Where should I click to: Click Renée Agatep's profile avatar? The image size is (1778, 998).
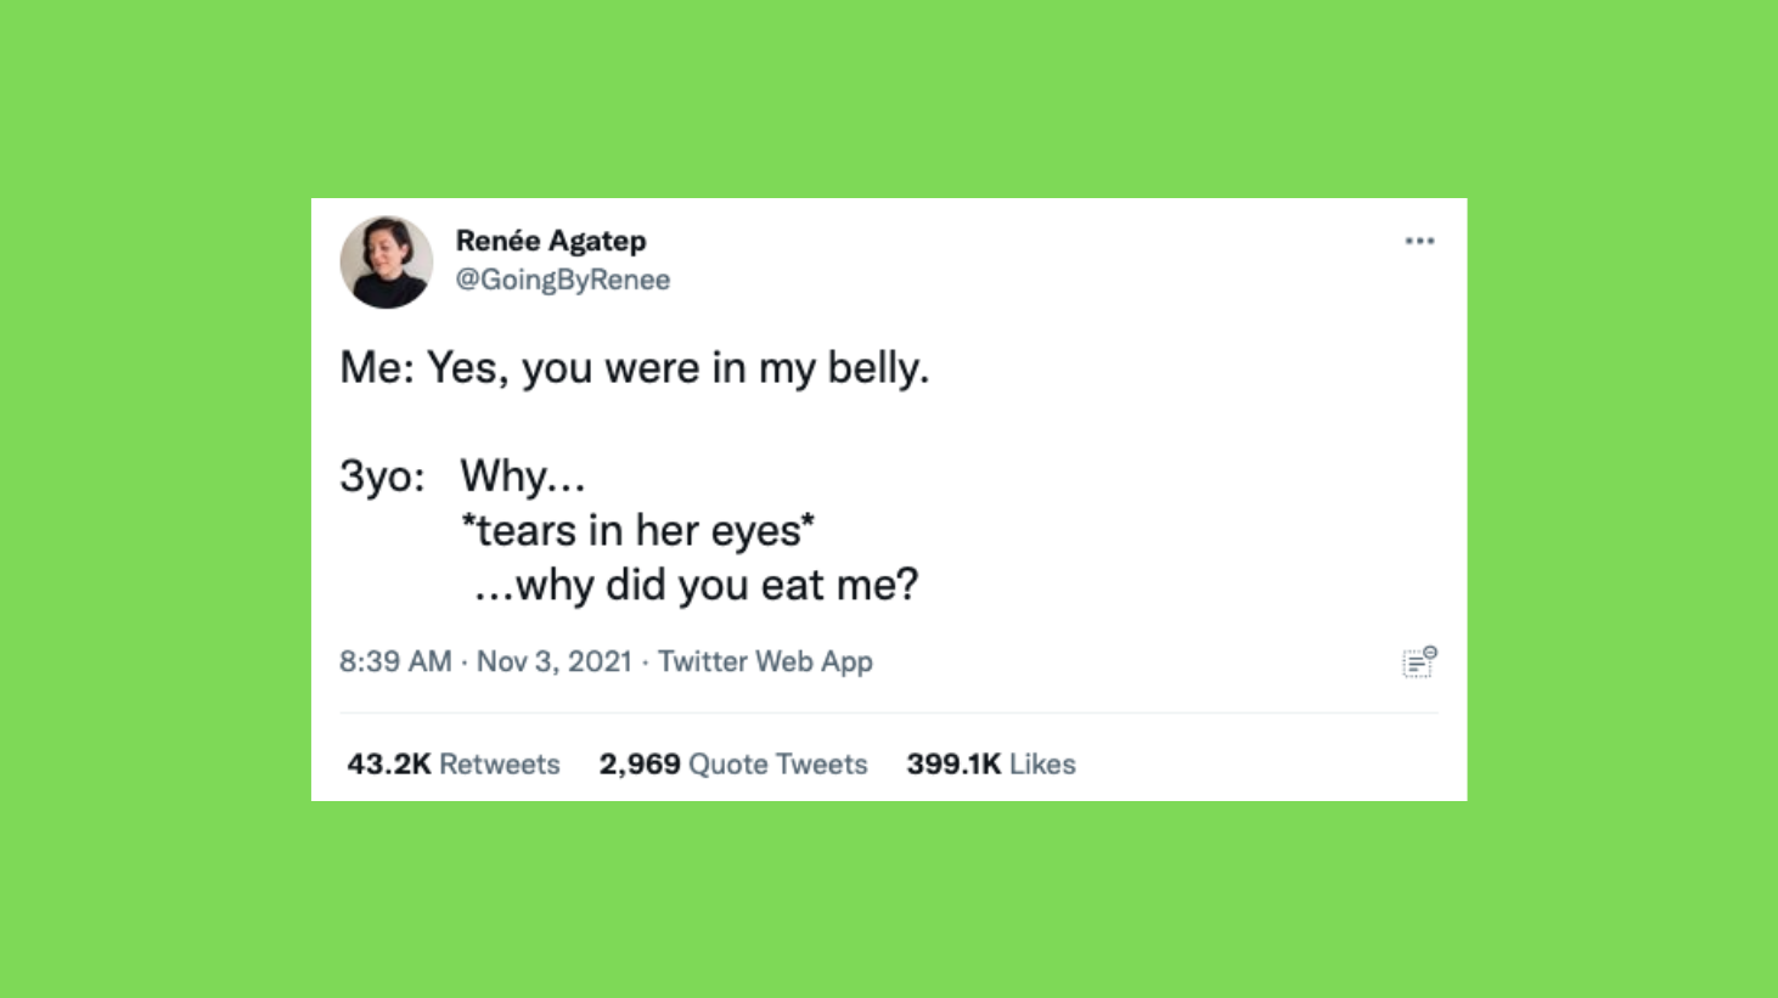tap(389, 263)
